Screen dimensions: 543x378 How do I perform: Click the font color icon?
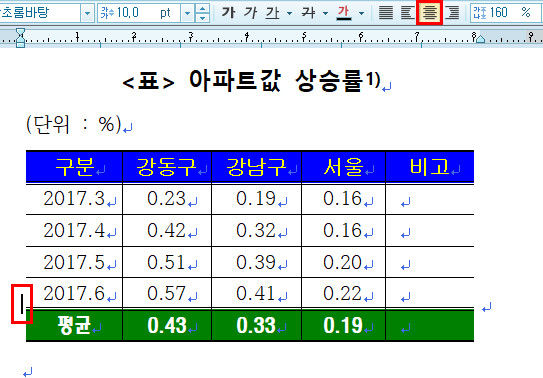(344, 13)
